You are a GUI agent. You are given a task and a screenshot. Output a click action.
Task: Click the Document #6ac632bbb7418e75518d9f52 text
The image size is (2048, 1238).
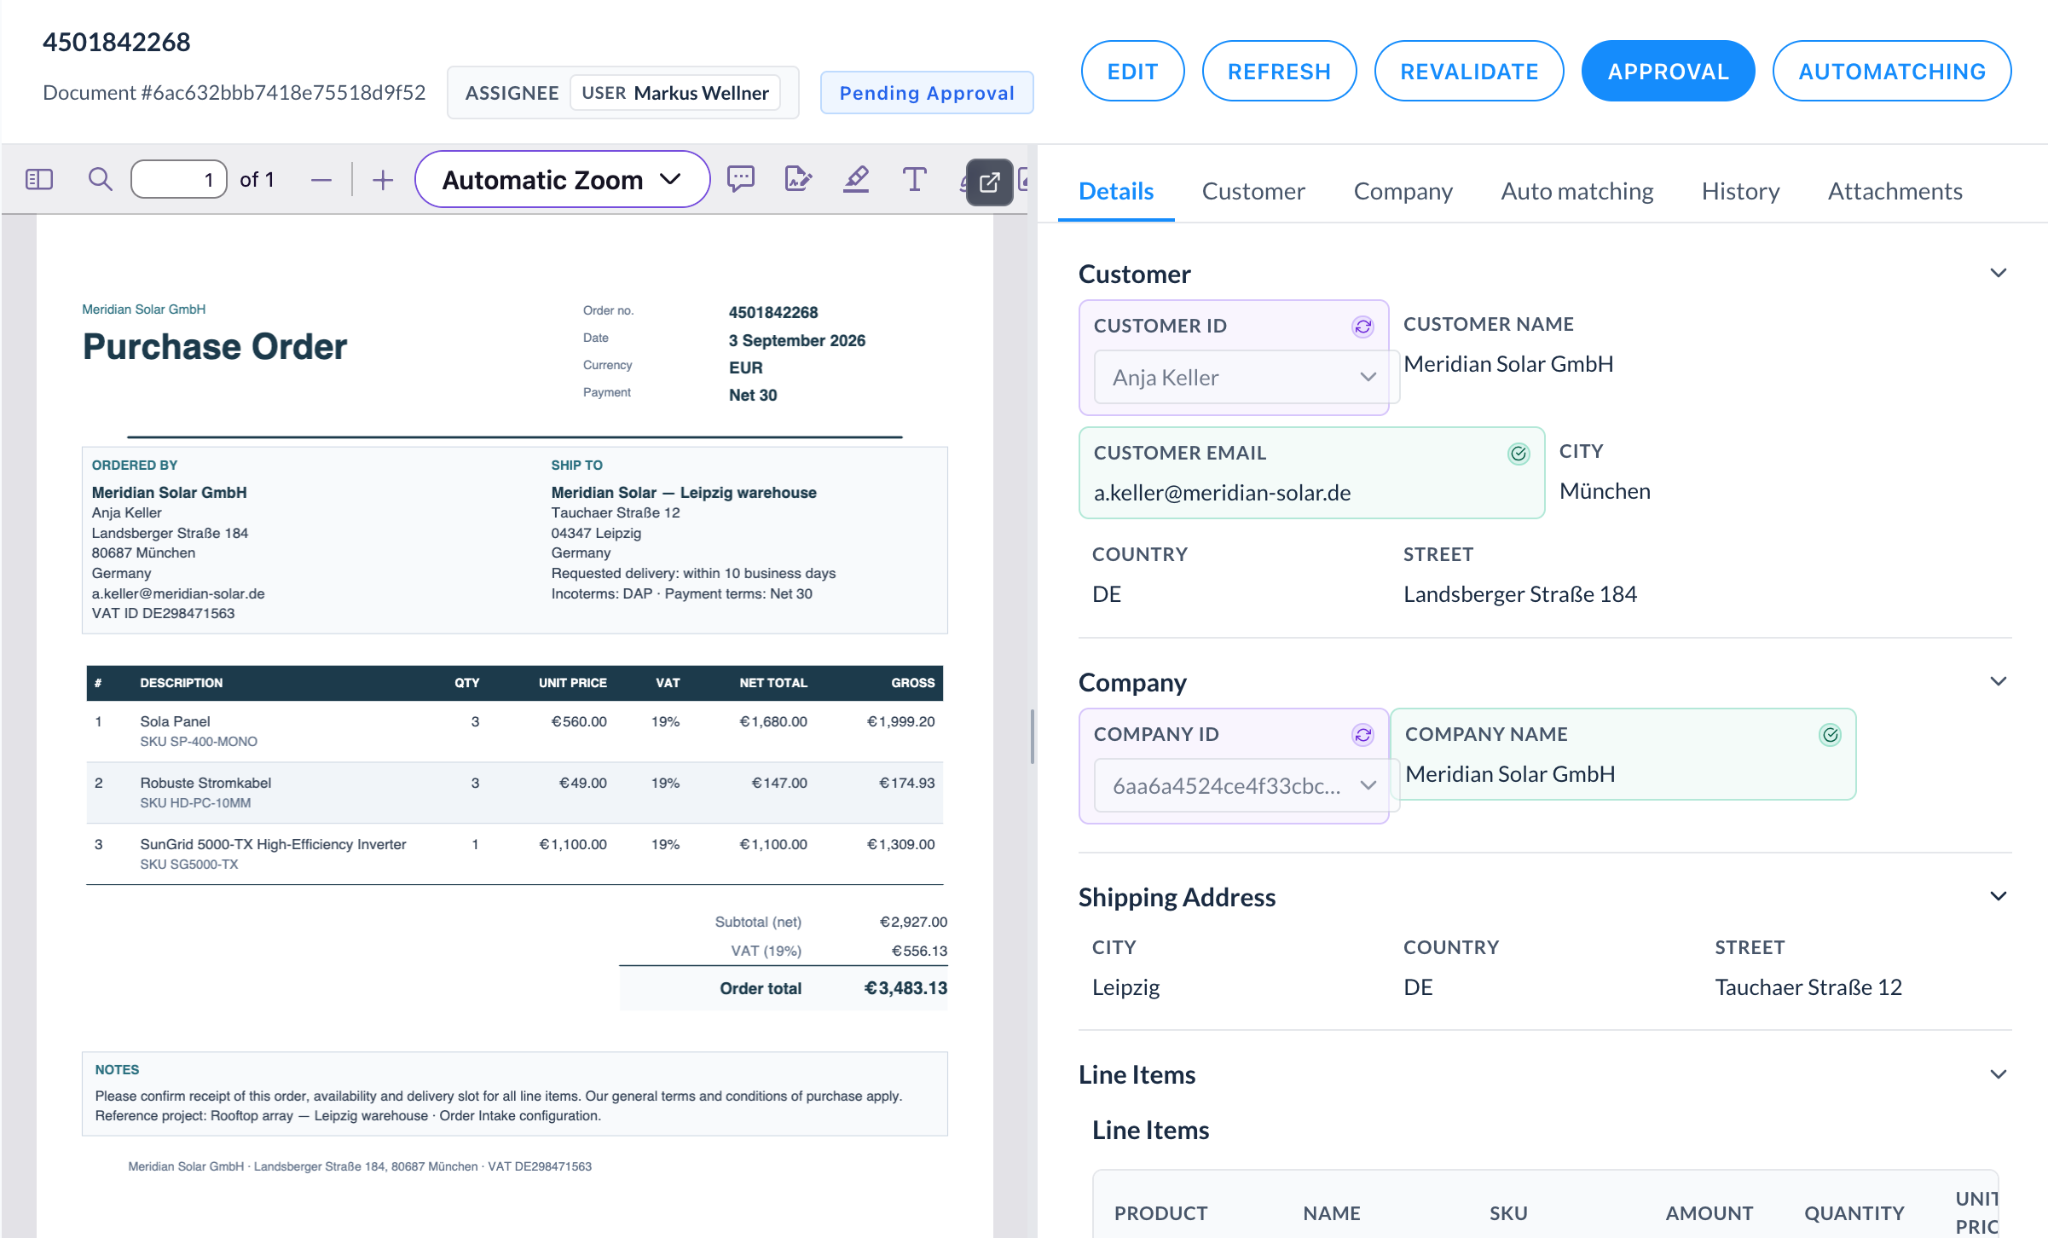point(234,93)
